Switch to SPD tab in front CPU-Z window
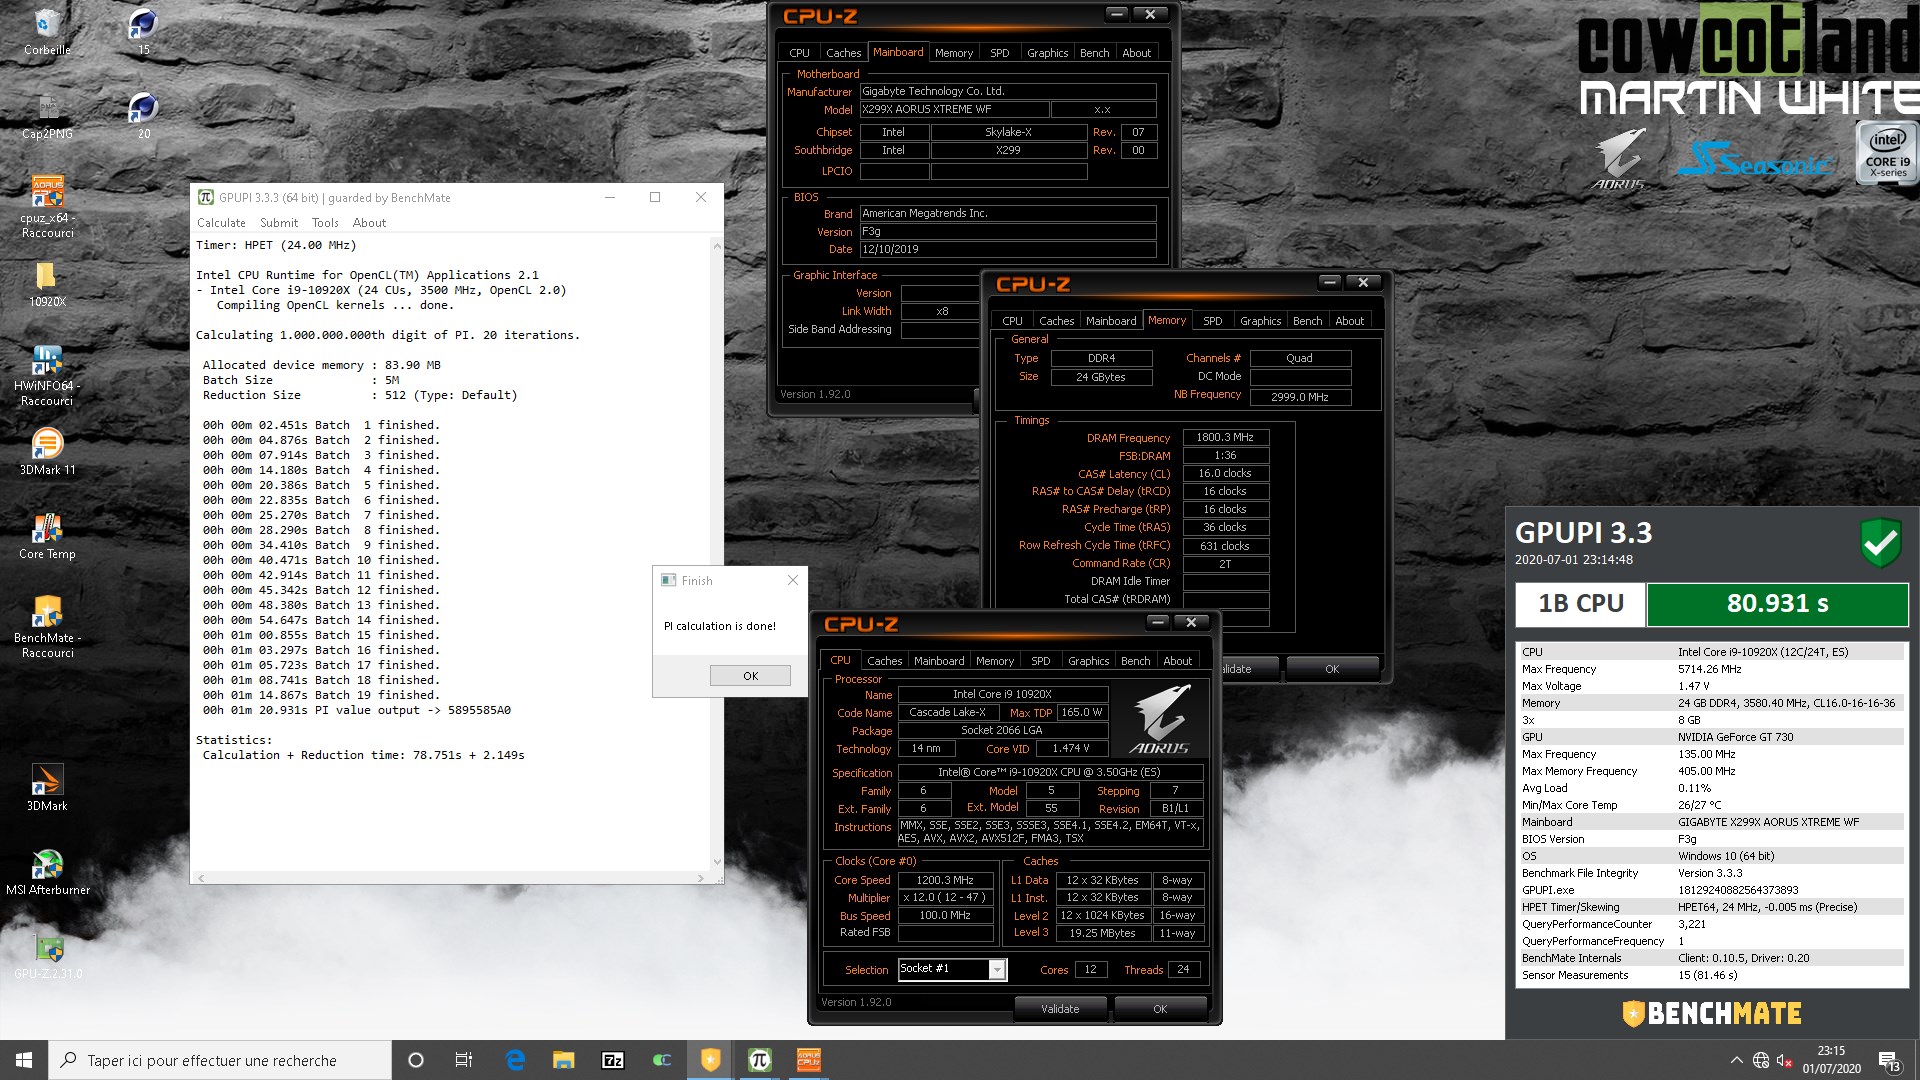This screenshot has width=1920, height=1080. click(1040, 661)
